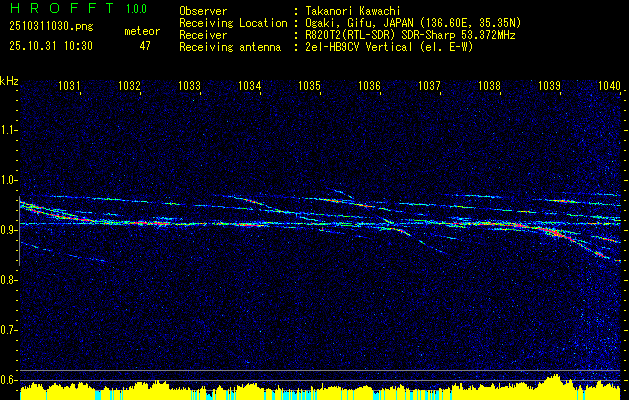Click the meteor label

point(142,31)
